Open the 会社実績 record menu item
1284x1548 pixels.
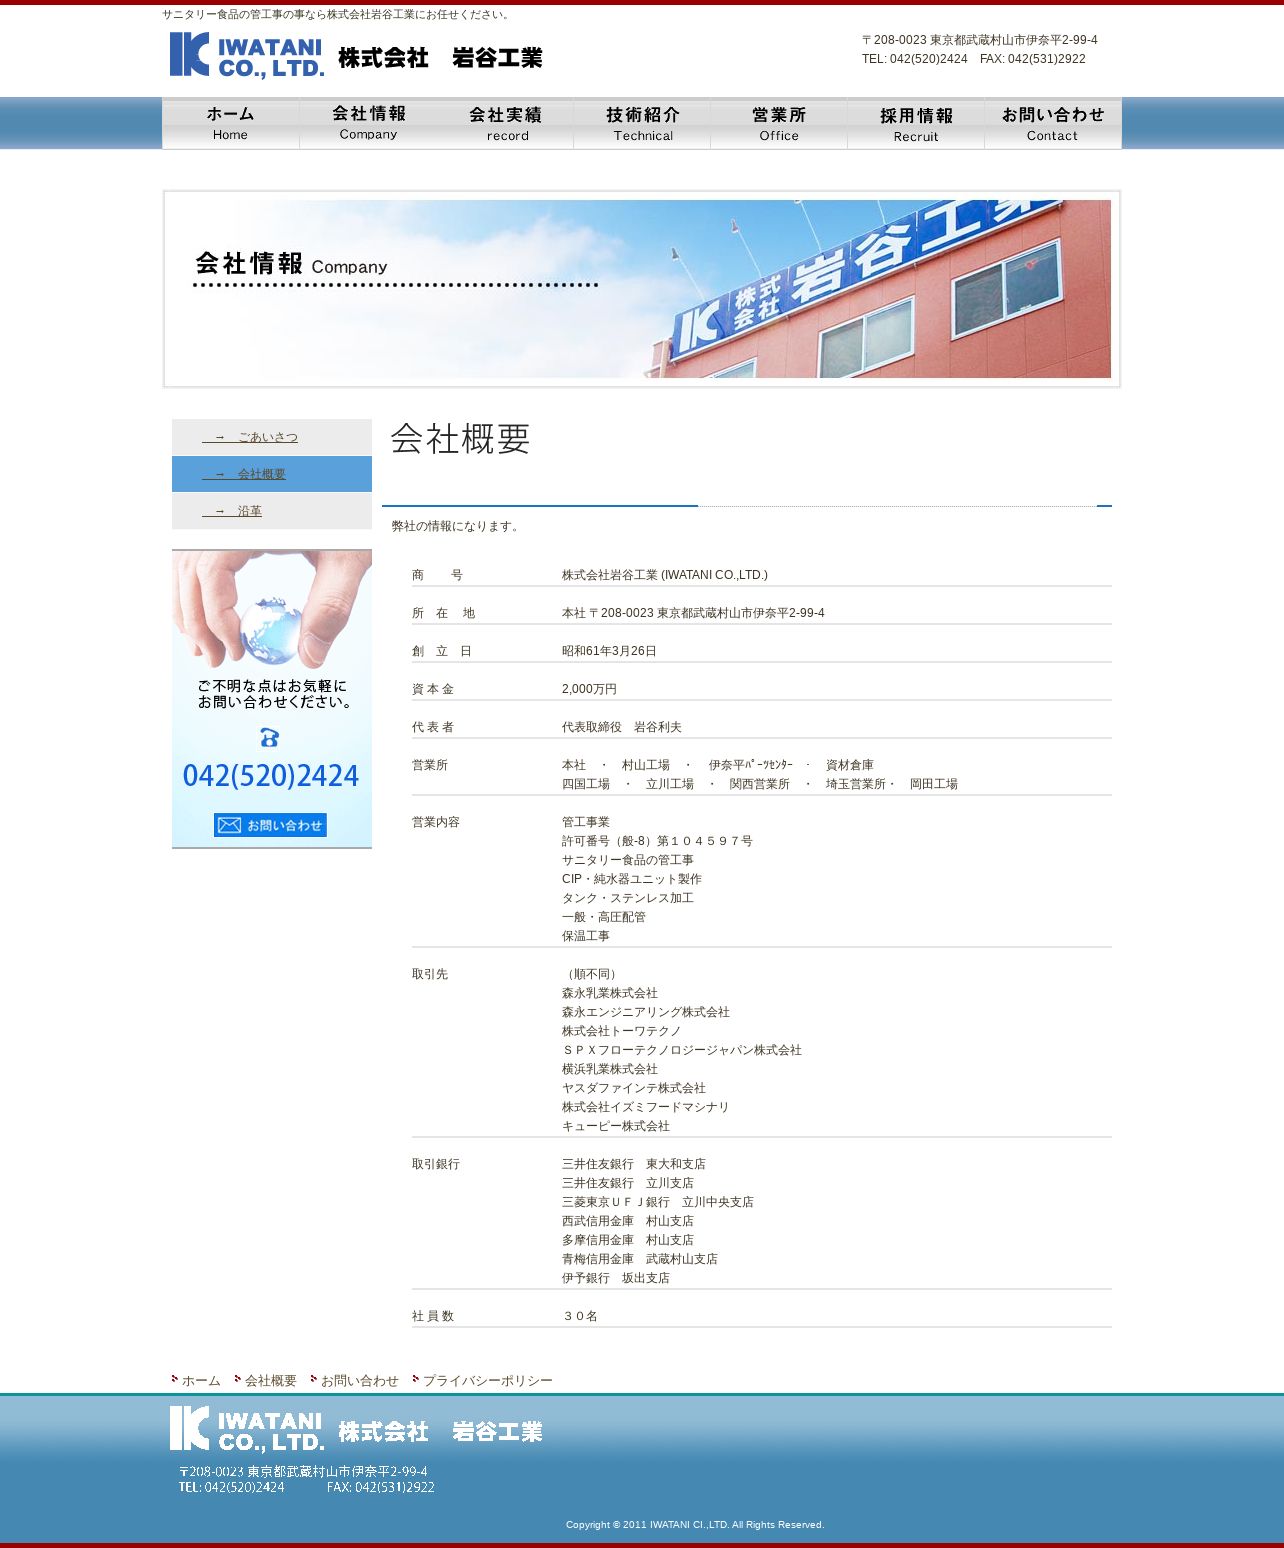[505, 123]
